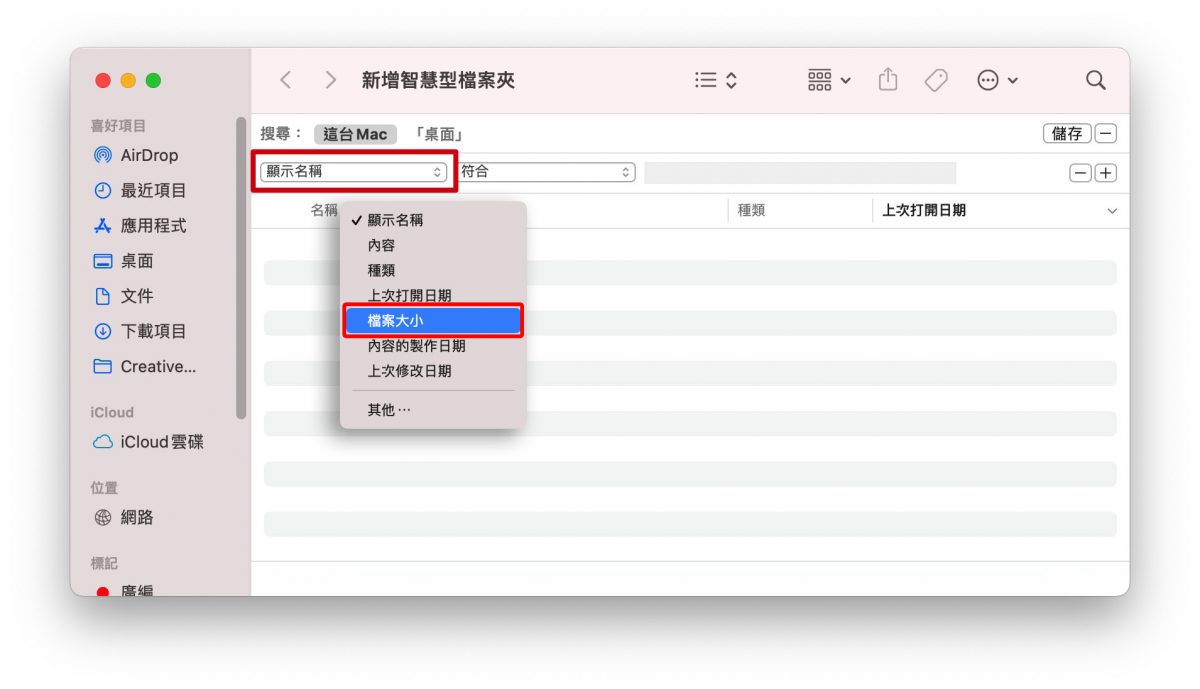Open 應用程式 in the sidebar
The width and height of the screenshot is (1200, 689).
coord(140,226)
